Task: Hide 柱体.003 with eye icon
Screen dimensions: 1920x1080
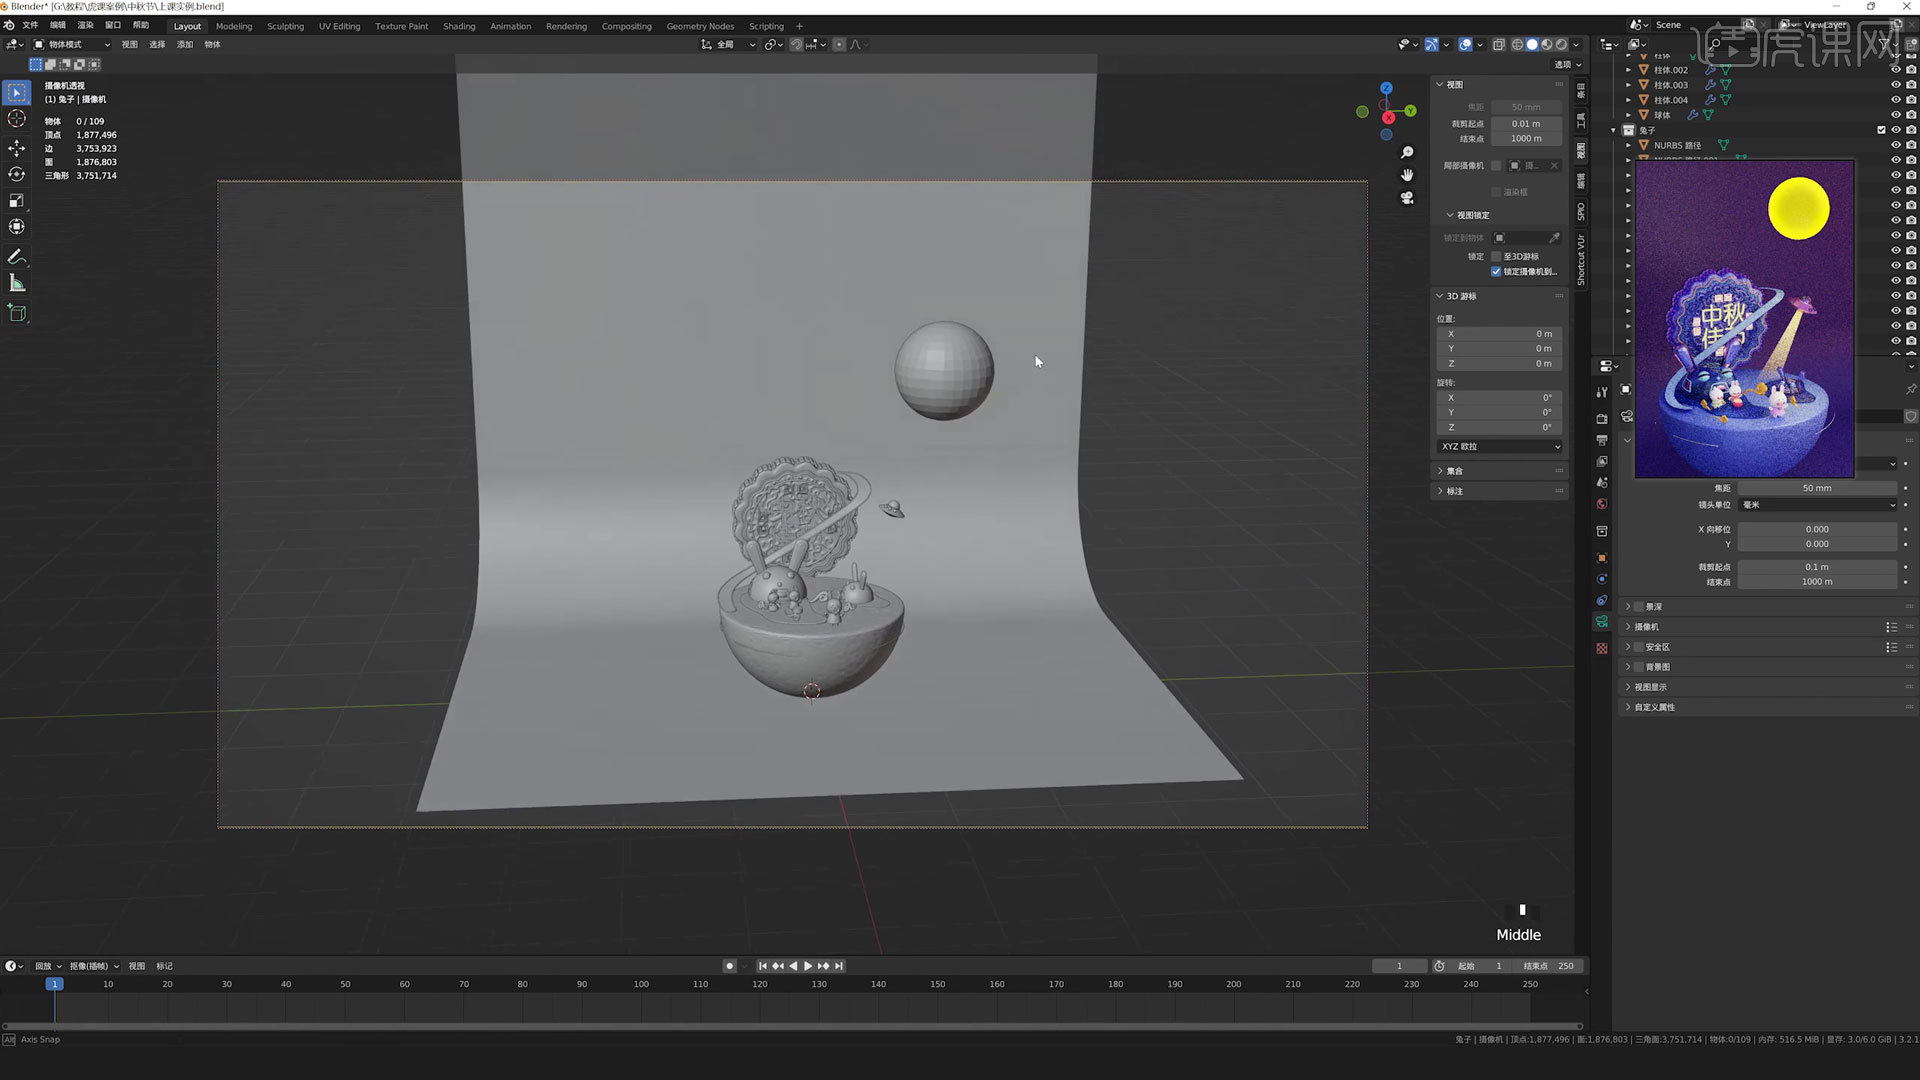Action: click(x=1895, y=85)
